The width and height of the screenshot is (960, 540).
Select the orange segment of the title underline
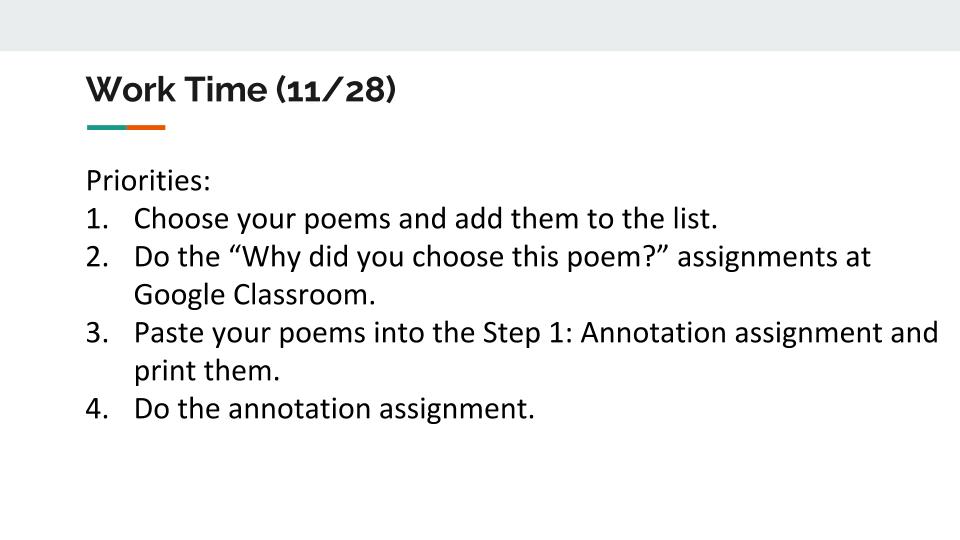[x=146, y=127]
